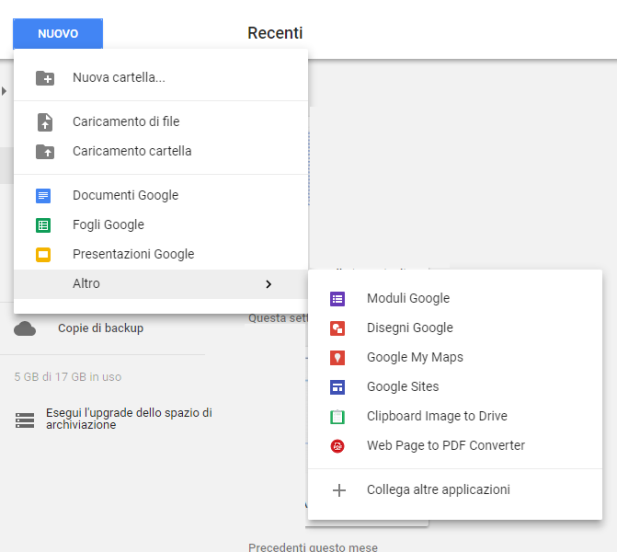
Task: Click the Altro chevron arrow
Action: [x=268, y=284]
